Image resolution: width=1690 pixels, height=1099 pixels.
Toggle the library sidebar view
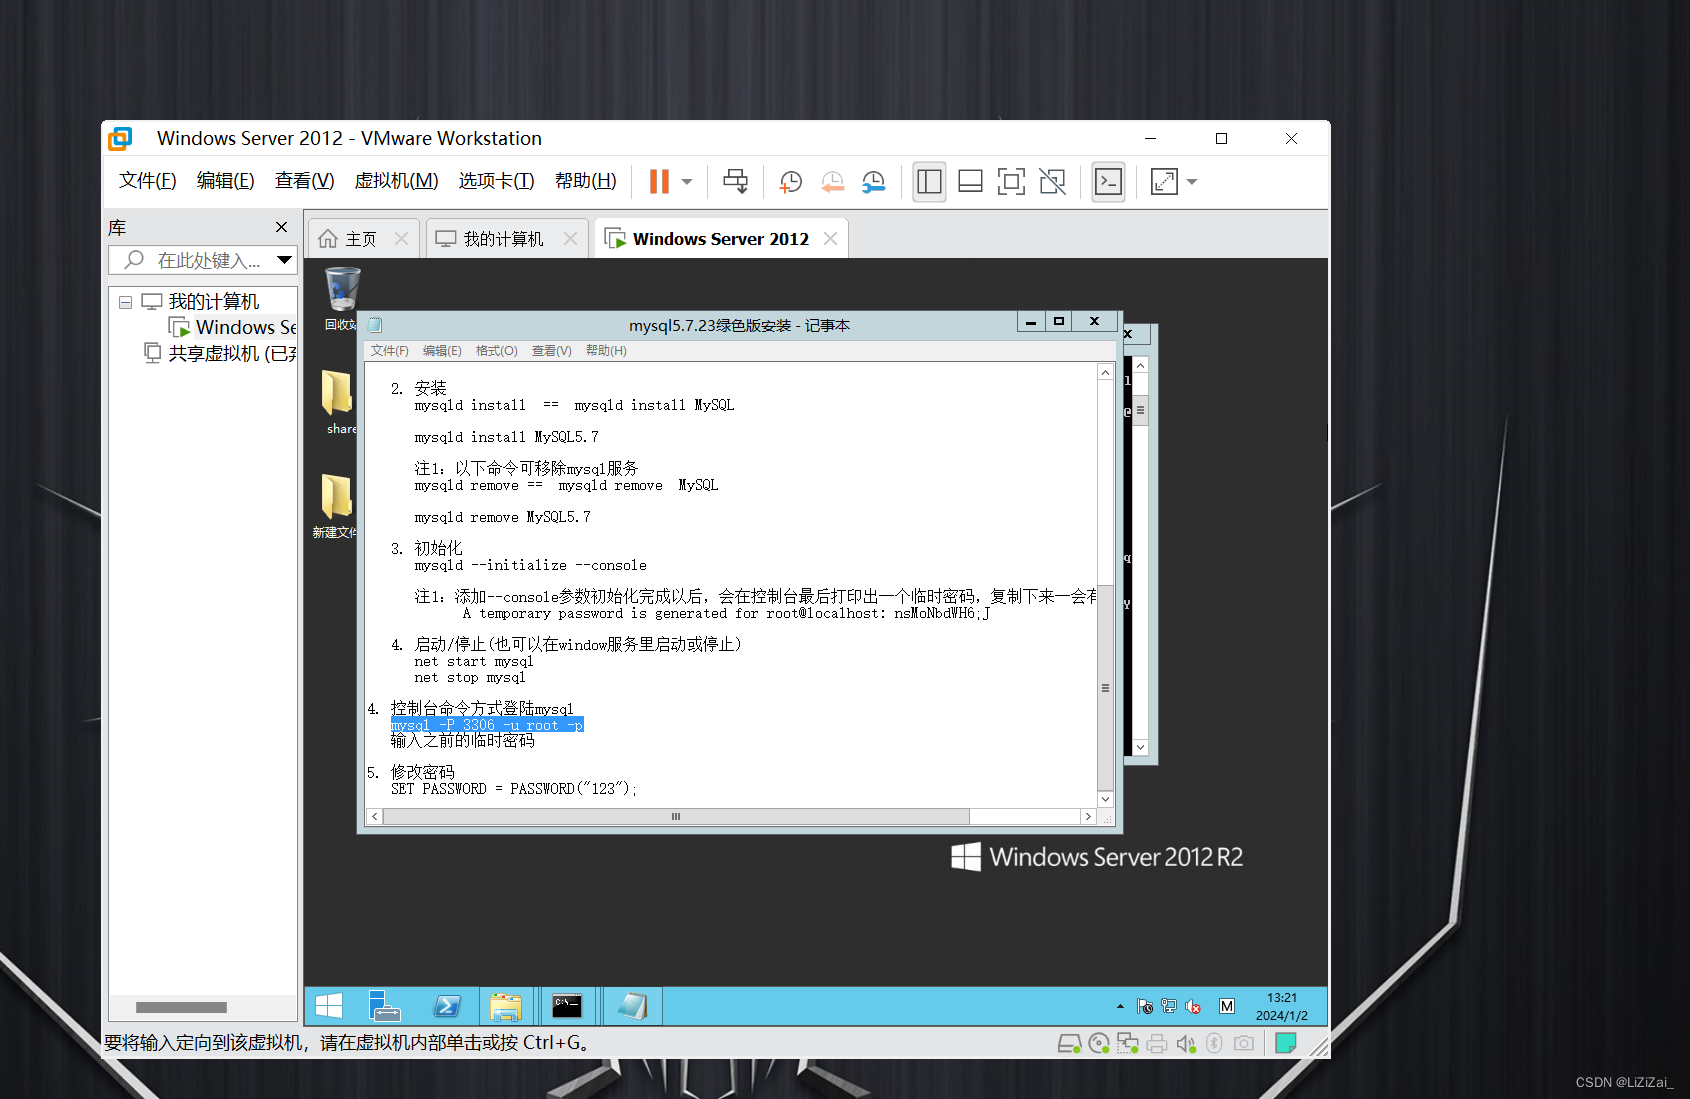point(929,181)
